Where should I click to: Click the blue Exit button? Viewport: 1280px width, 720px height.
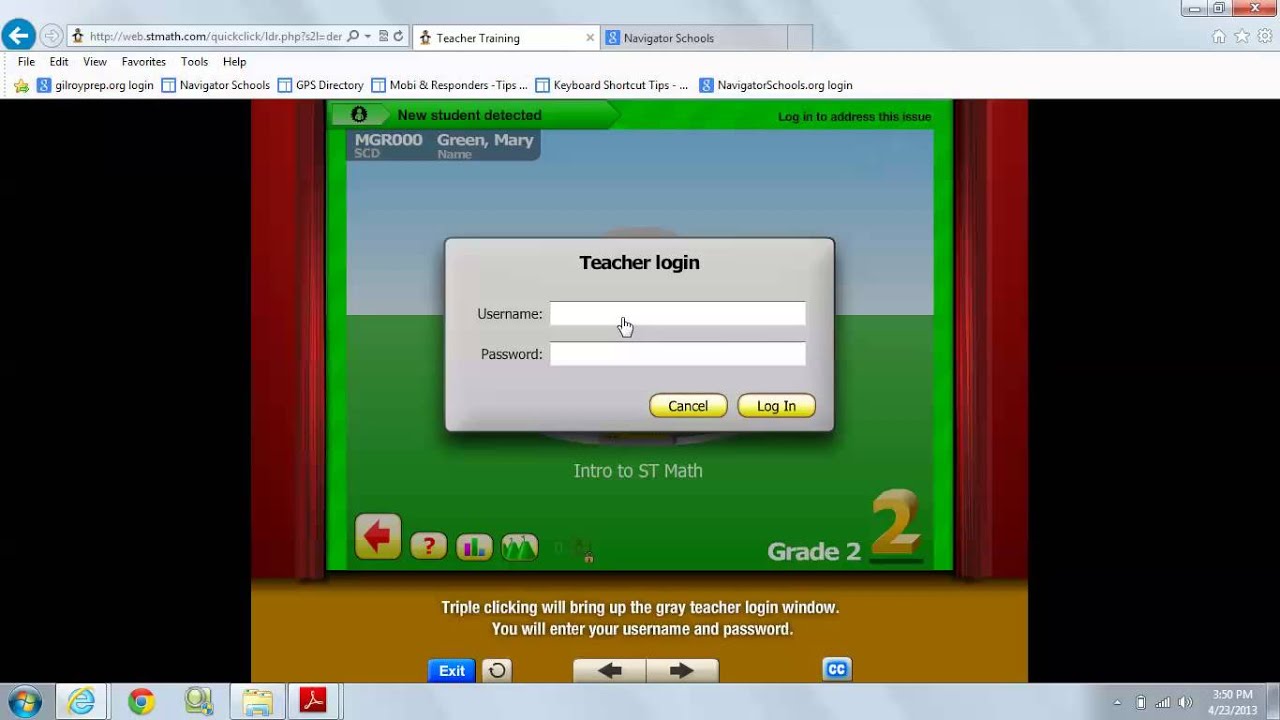[x=451, y=671]
